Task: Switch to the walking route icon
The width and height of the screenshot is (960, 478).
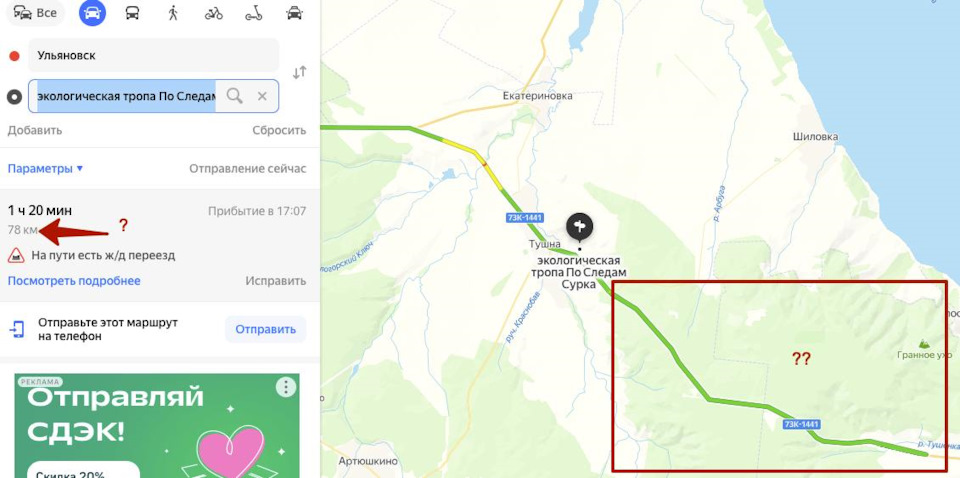Action: pos(173,13)
